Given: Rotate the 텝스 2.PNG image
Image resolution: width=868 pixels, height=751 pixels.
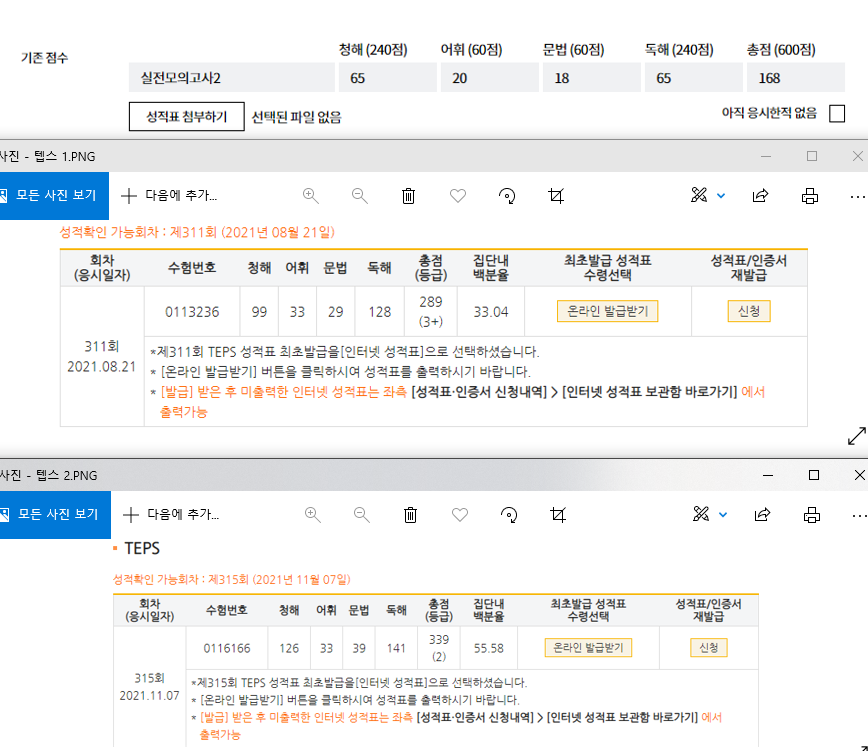Looking at the screenshot, I should tap(509, 515).
